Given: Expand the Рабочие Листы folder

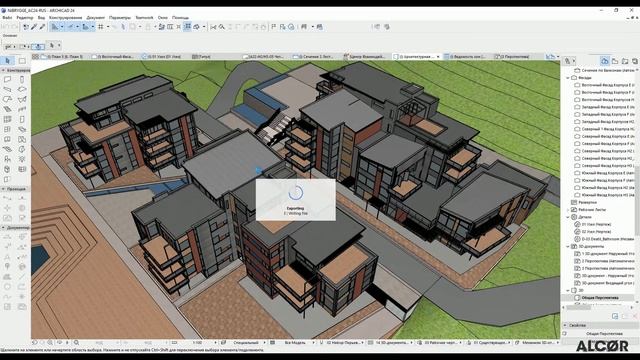Looking at the screenshot, I should [568, 210].
